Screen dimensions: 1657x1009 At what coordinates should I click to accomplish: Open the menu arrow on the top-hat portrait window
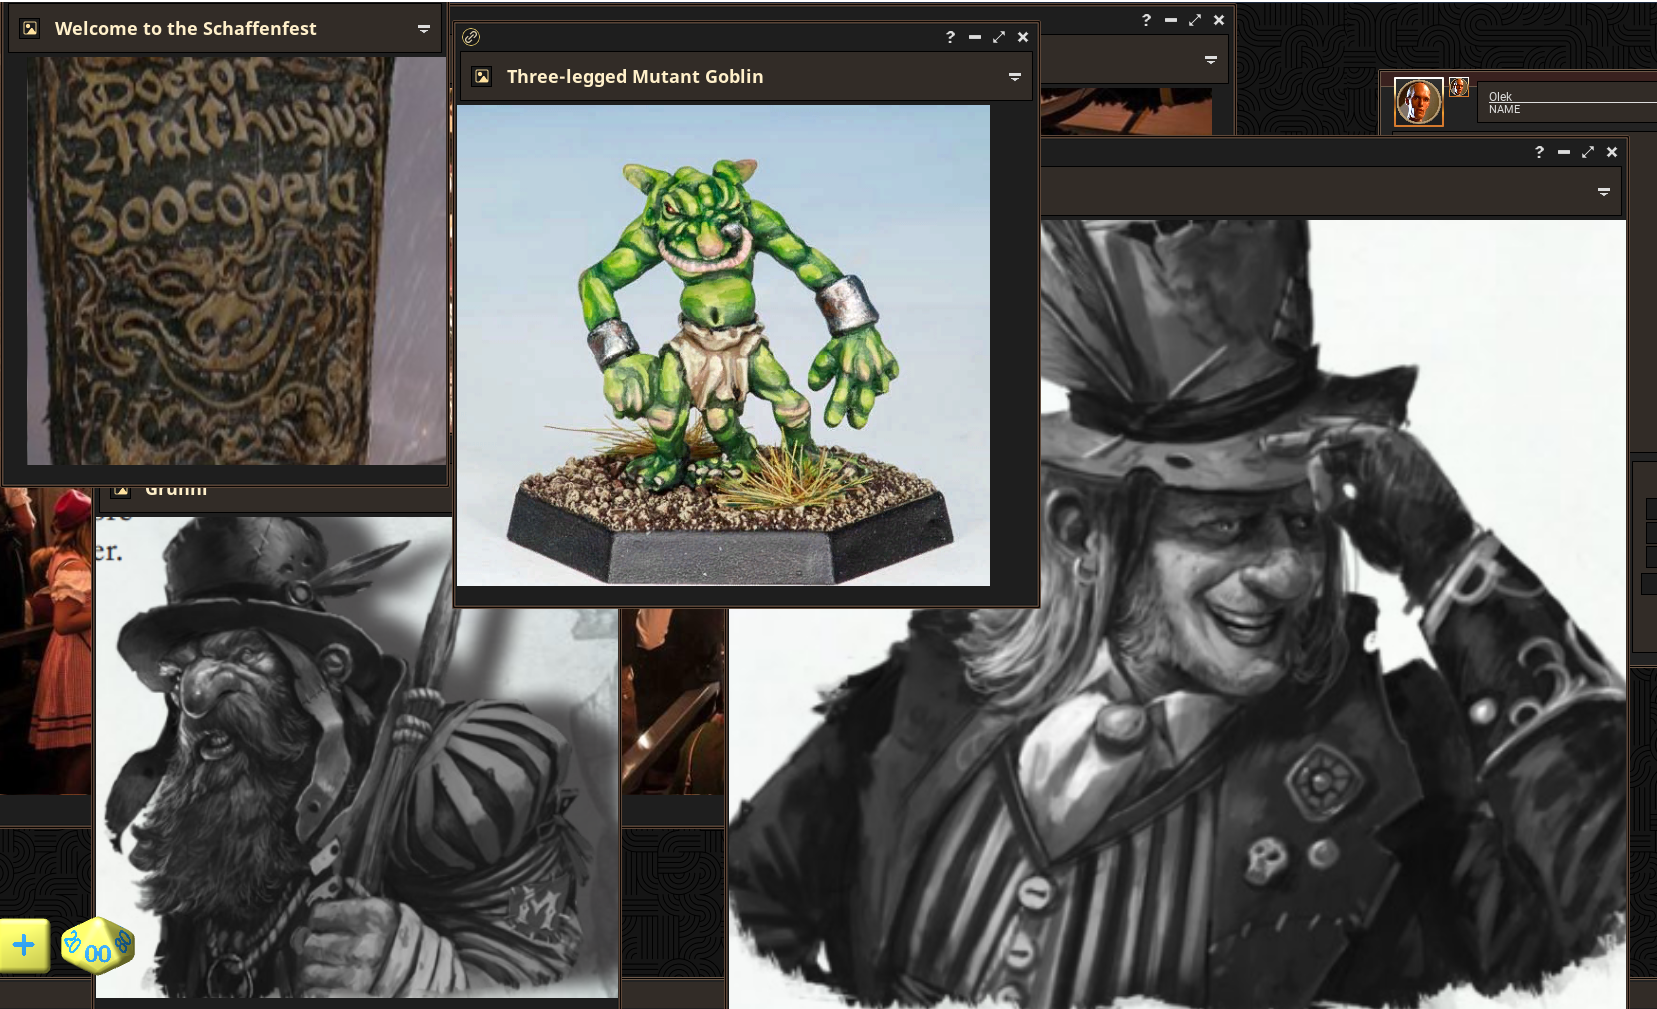[x=1603, y=192]
